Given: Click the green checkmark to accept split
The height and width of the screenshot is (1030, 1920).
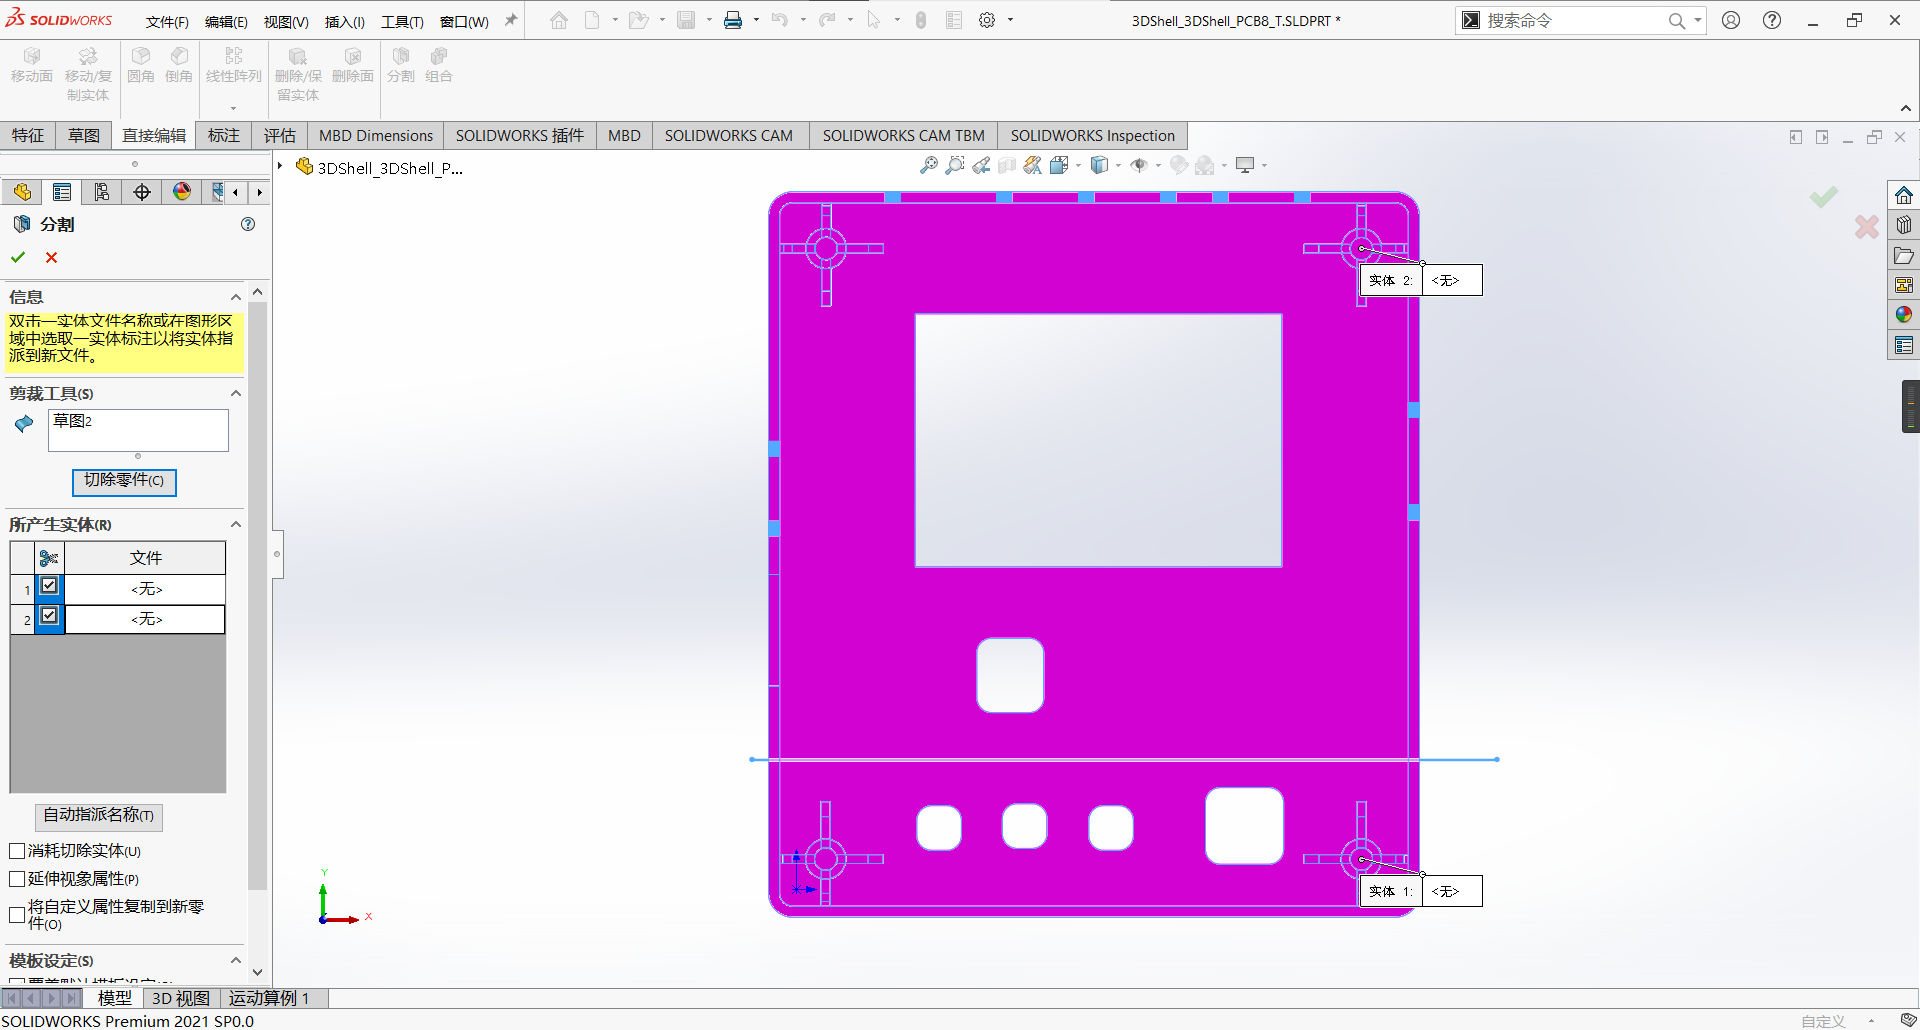Looking at the screenshot, I should [18, 257].
